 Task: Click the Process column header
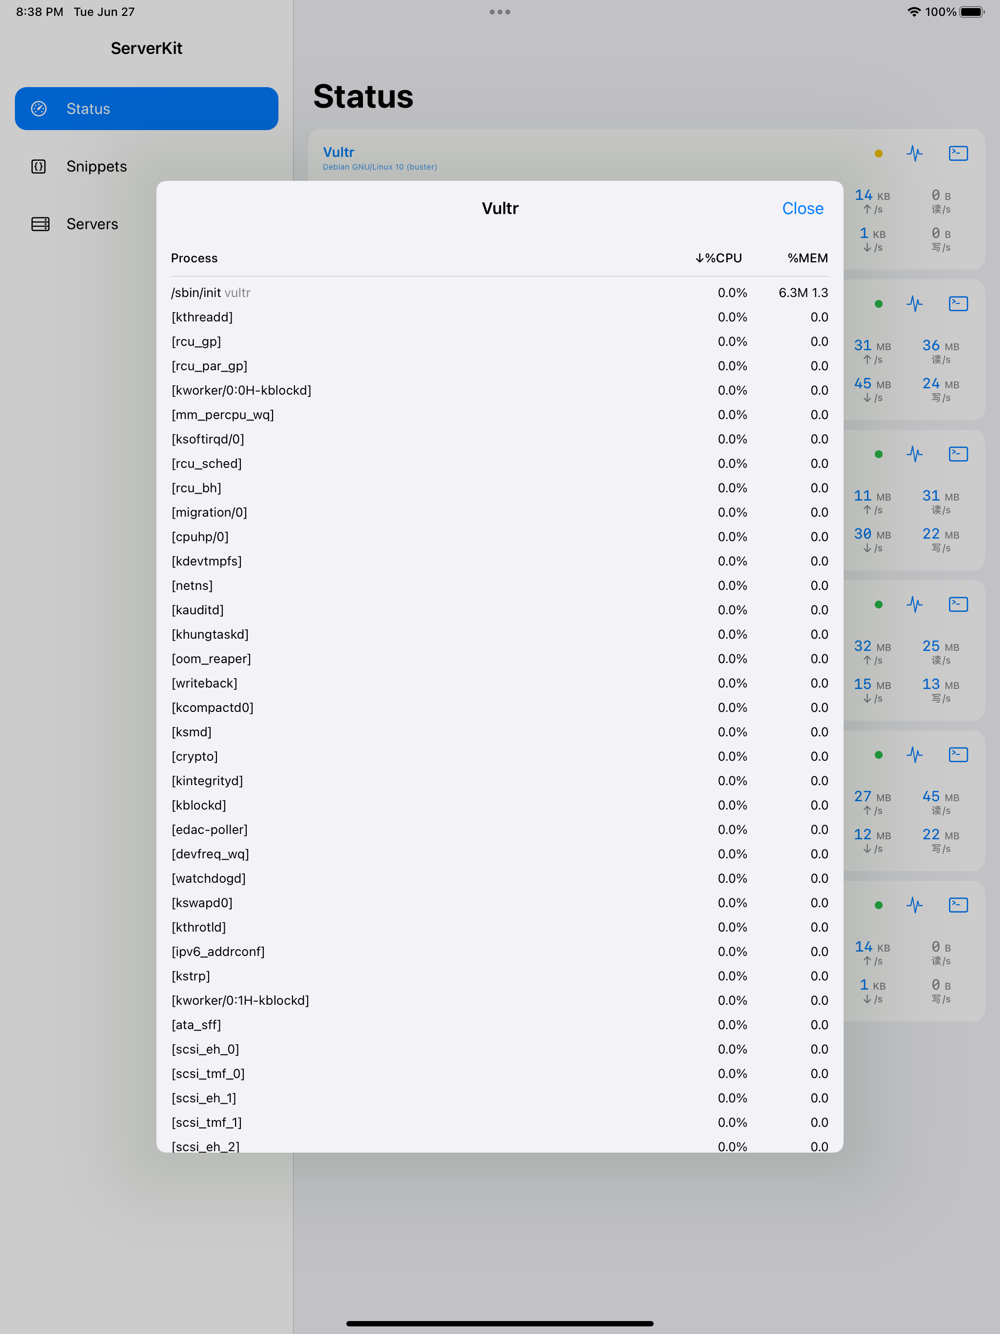pyautogui.click(x=194, y=258)
